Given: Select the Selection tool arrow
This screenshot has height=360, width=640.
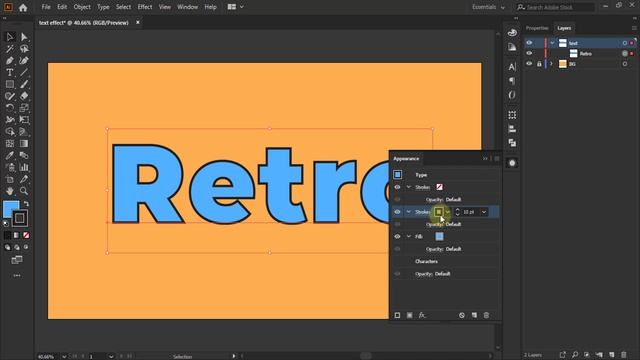Looking at the screenshot, I should (x=10, y=37).
